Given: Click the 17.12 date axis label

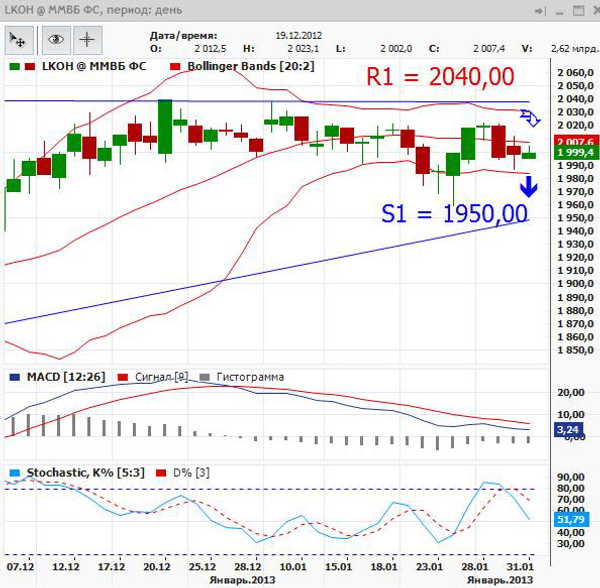Looking at the screenshot, I should (111, 567).
